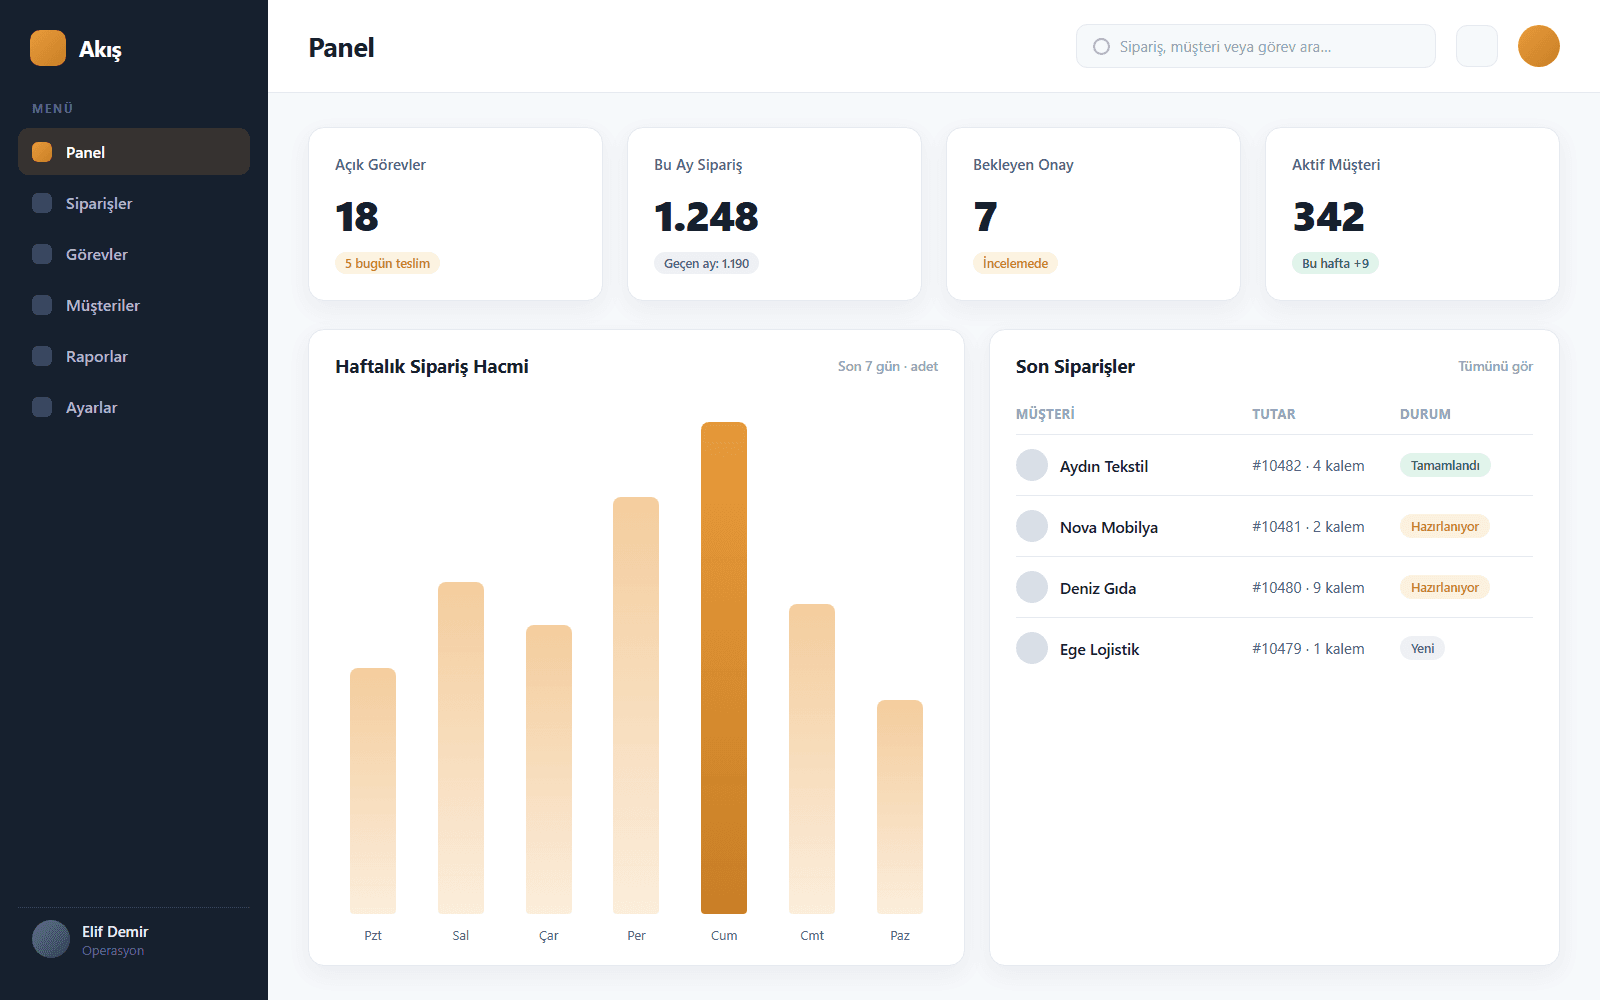This screenshot has height=1000, width=1600.
Task: Open the Bekleyen Onay card
Action: [x=1093, y=214]
